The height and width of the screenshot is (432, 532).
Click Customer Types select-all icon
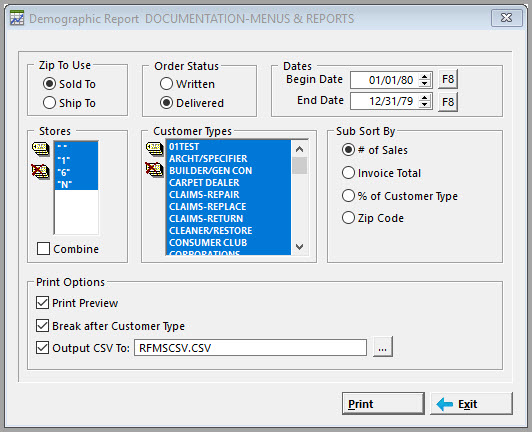click(155, 149)
